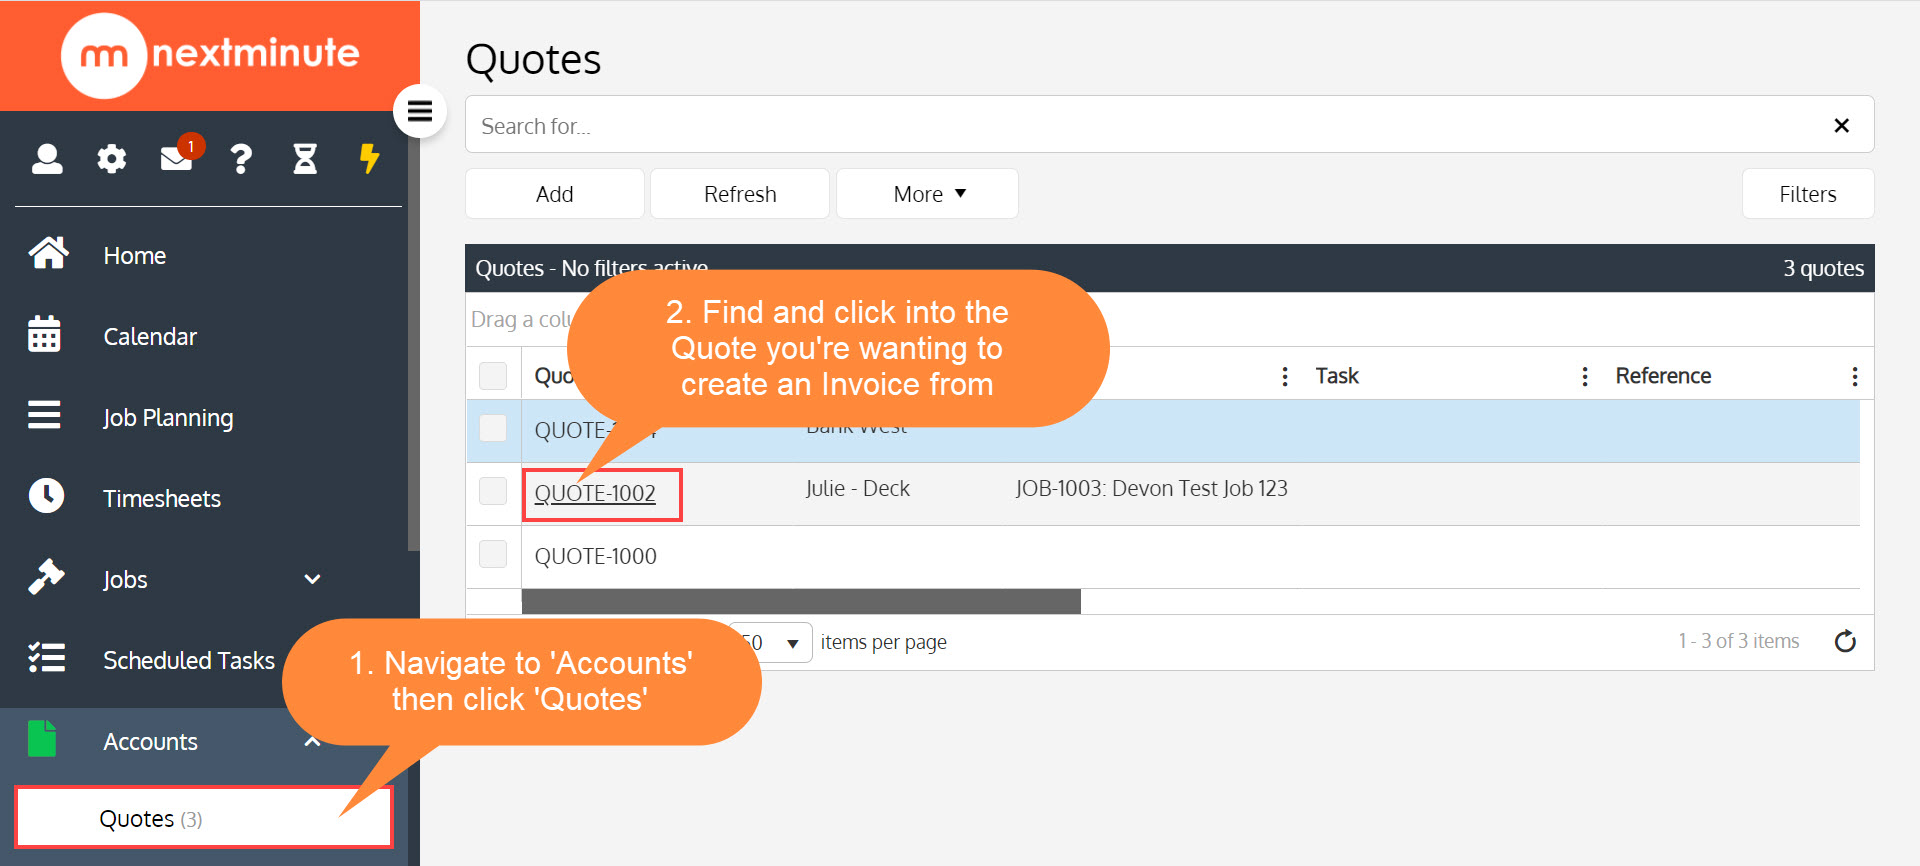Open the More dropdown menu

click(927, 193)
